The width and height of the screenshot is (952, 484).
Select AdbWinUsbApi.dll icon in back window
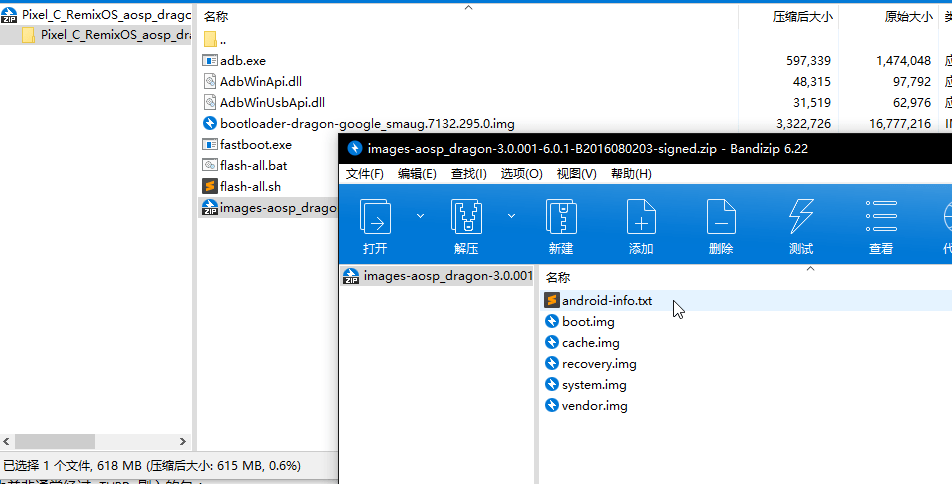209,102
